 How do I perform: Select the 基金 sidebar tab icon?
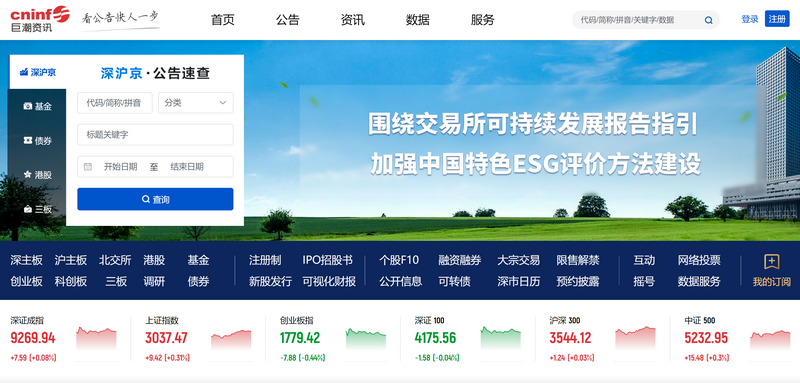(28, 106)
